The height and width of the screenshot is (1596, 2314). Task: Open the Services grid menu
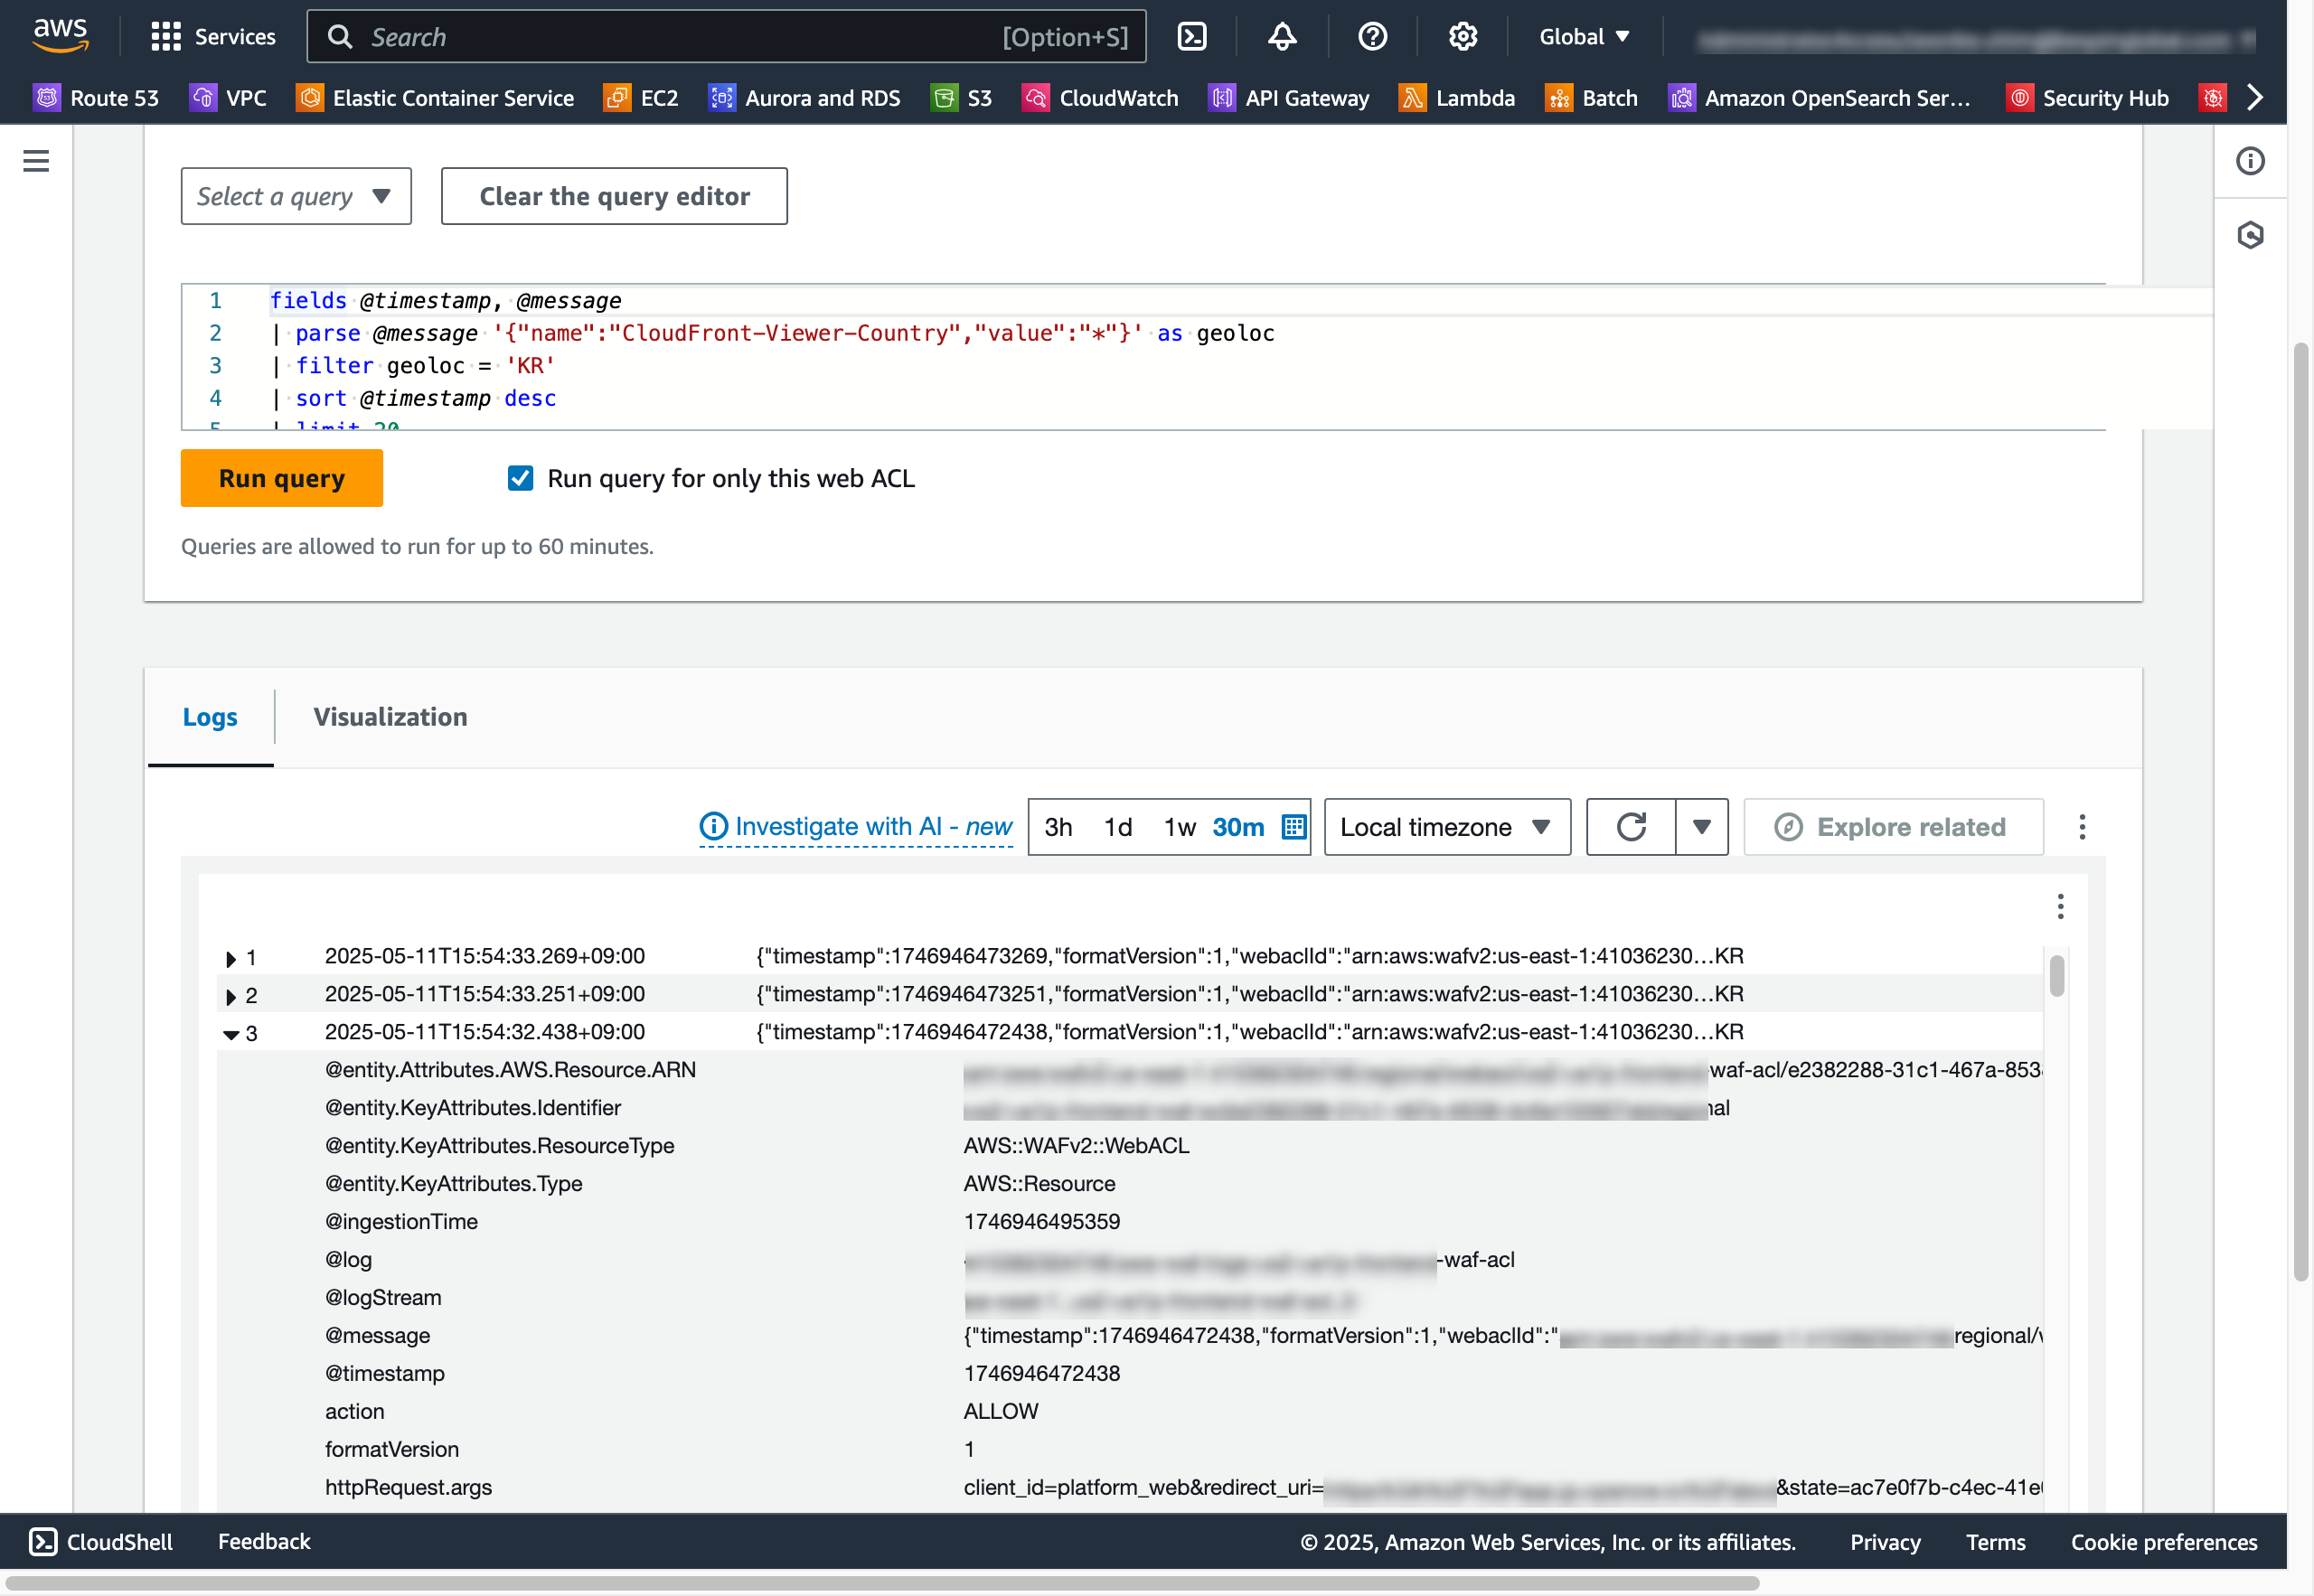coord(212,37)
